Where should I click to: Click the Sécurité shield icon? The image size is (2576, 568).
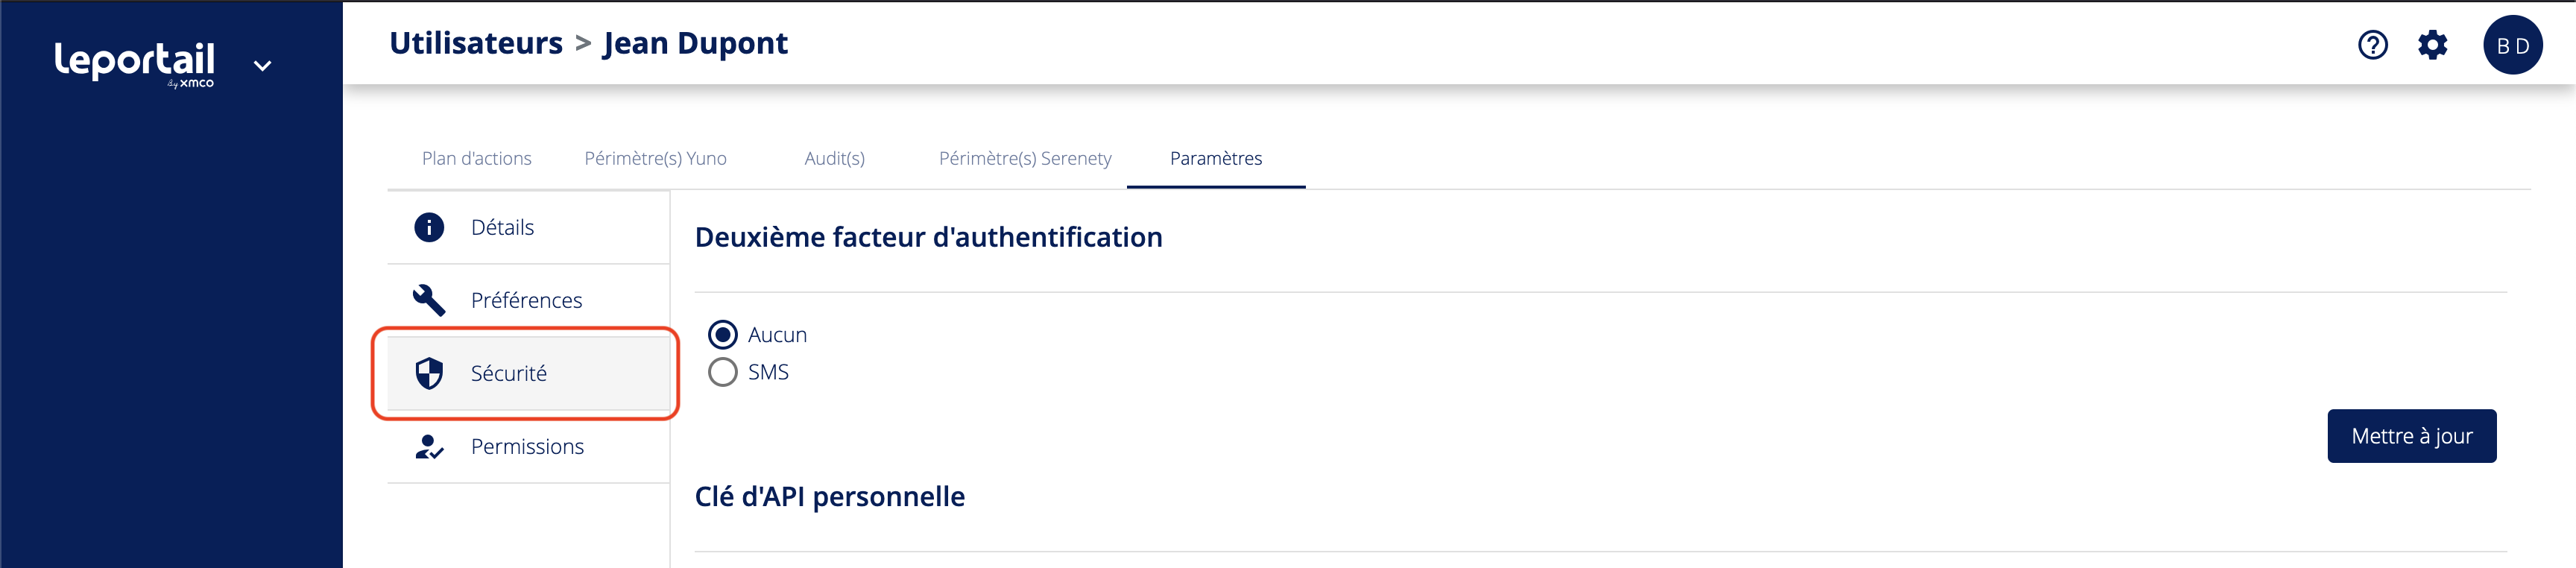pyautogui.click(x=429, y=373)
